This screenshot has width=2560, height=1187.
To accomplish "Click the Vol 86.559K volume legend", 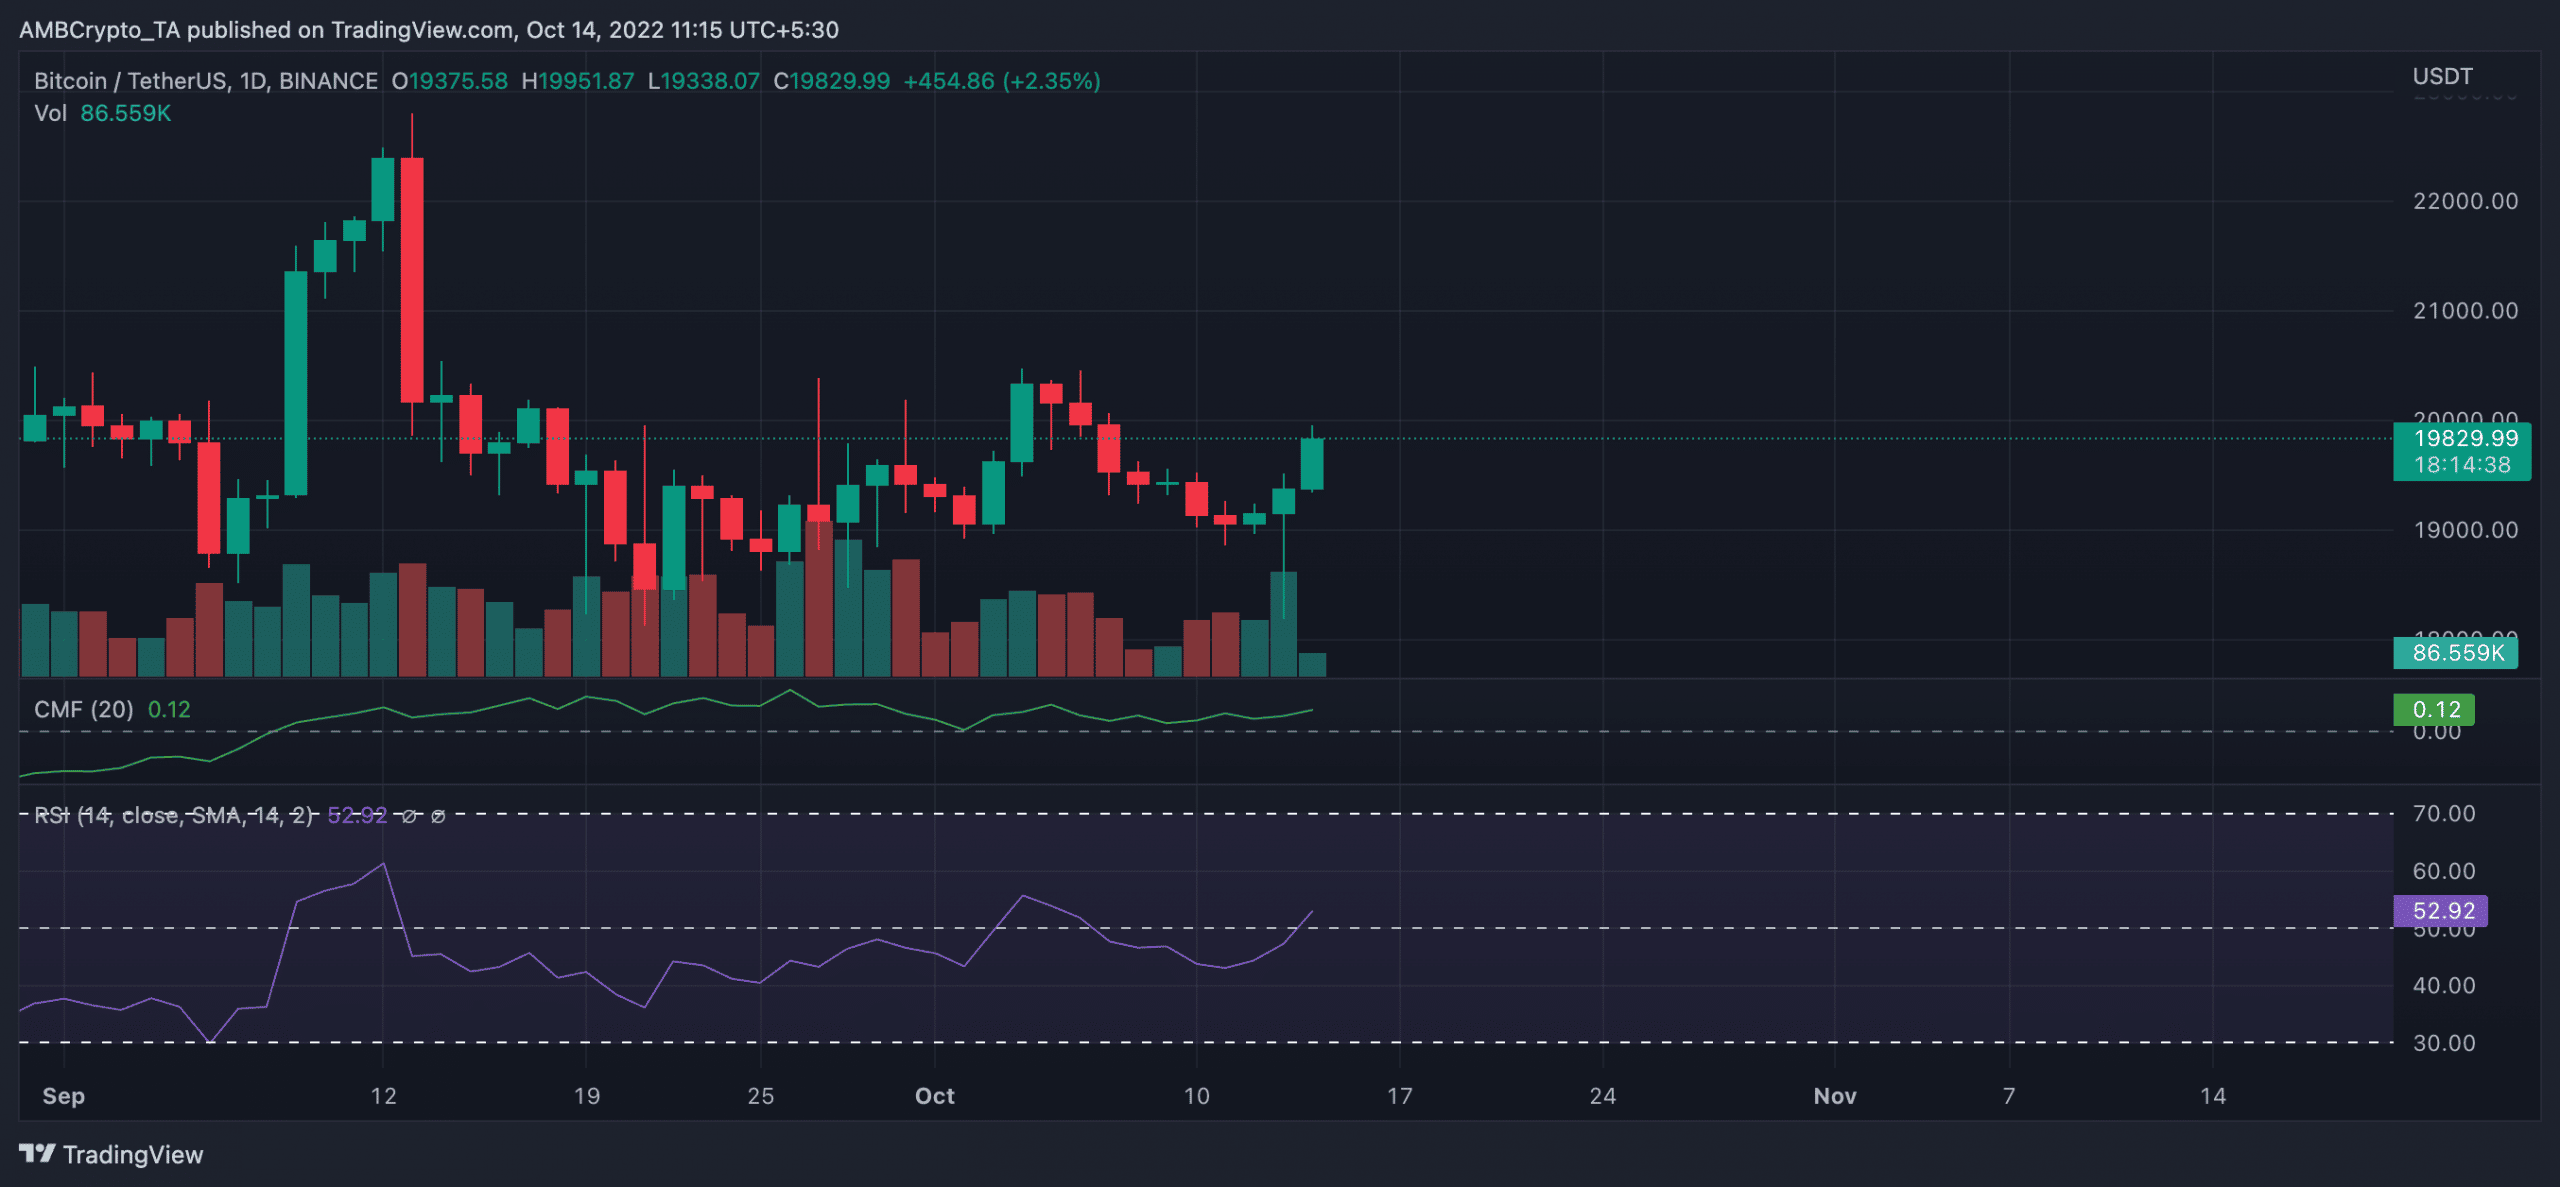I will 102,113.
